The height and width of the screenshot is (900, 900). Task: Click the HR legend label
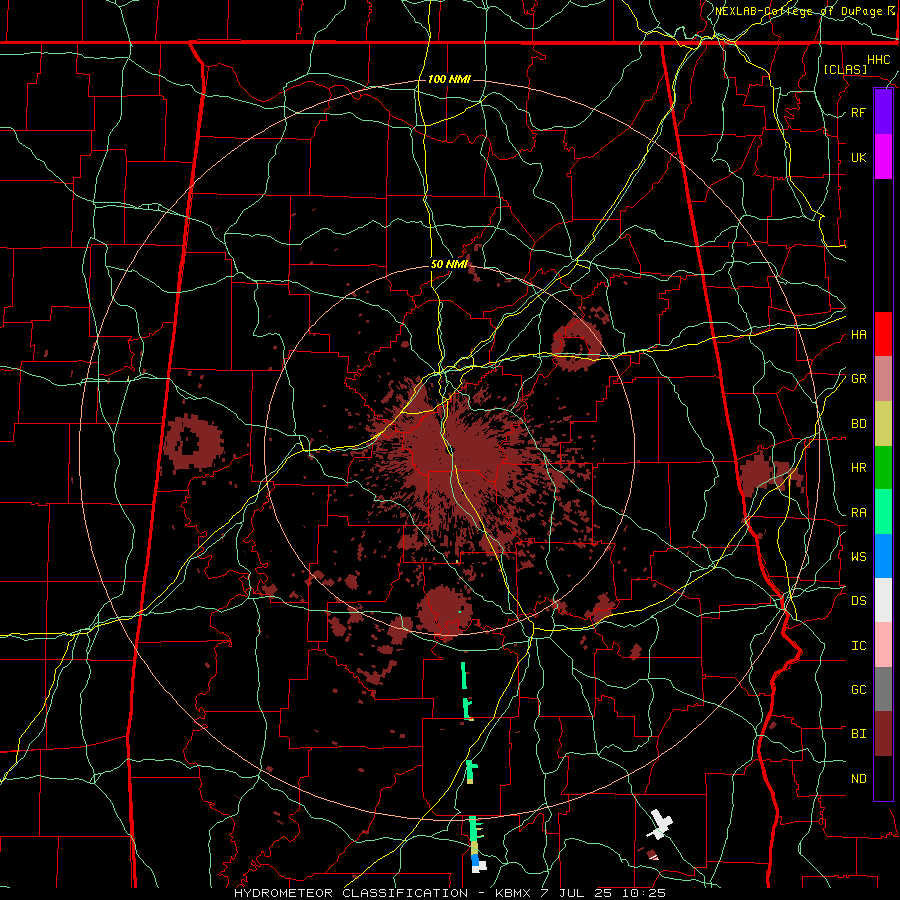coord(858,468)
